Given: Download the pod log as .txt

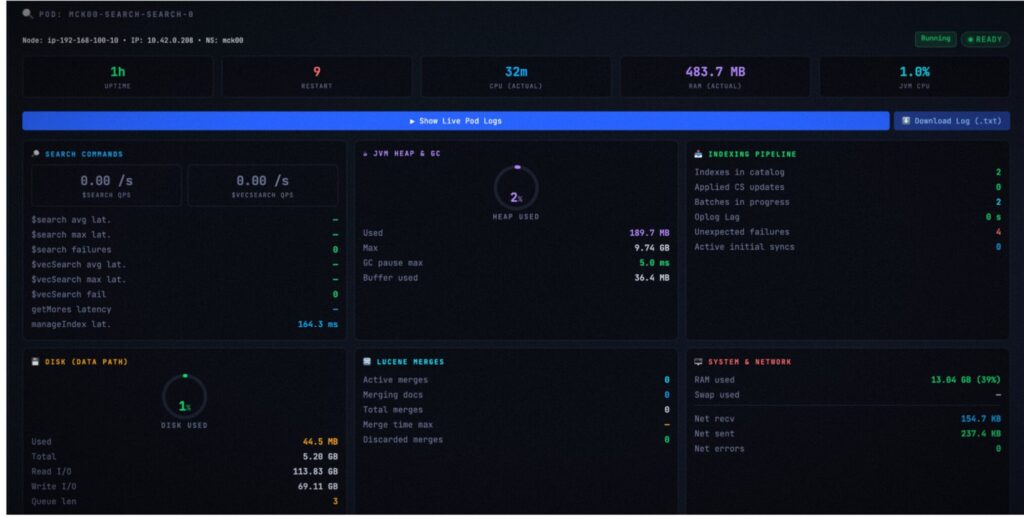Looking at the screenshot, I should pos(951,121).
